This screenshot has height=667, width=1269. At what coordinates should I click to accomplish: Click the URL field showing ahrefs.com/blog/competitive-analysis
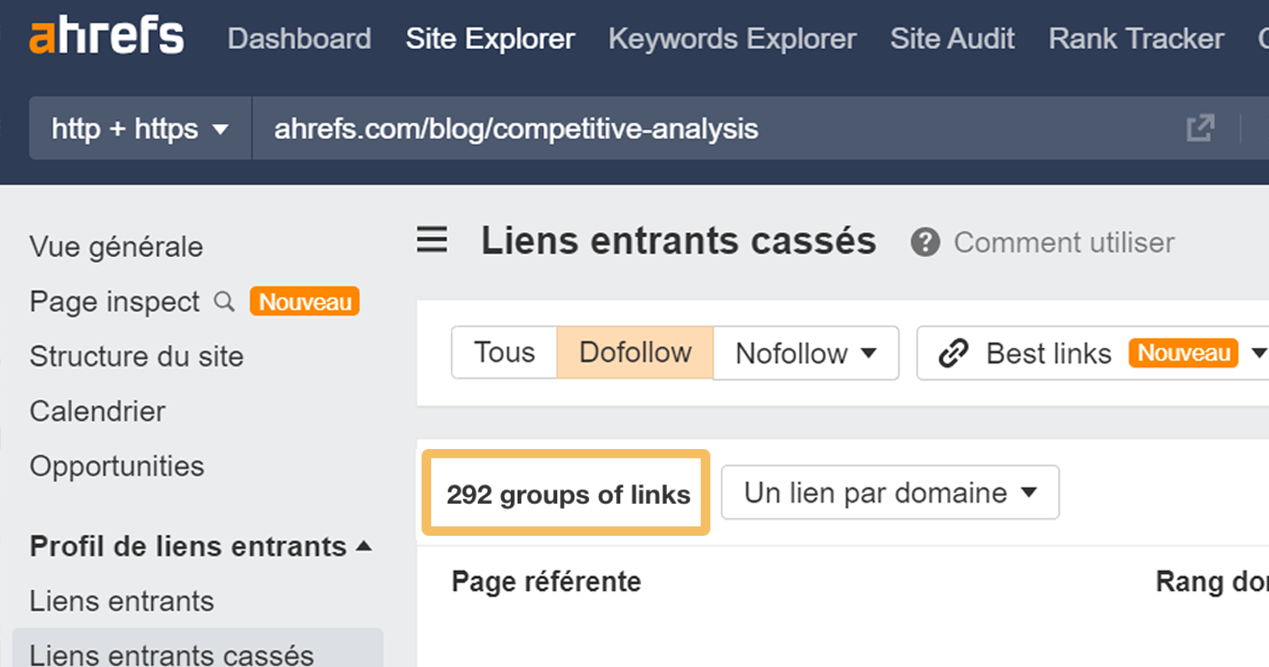(x=515, y=128)
